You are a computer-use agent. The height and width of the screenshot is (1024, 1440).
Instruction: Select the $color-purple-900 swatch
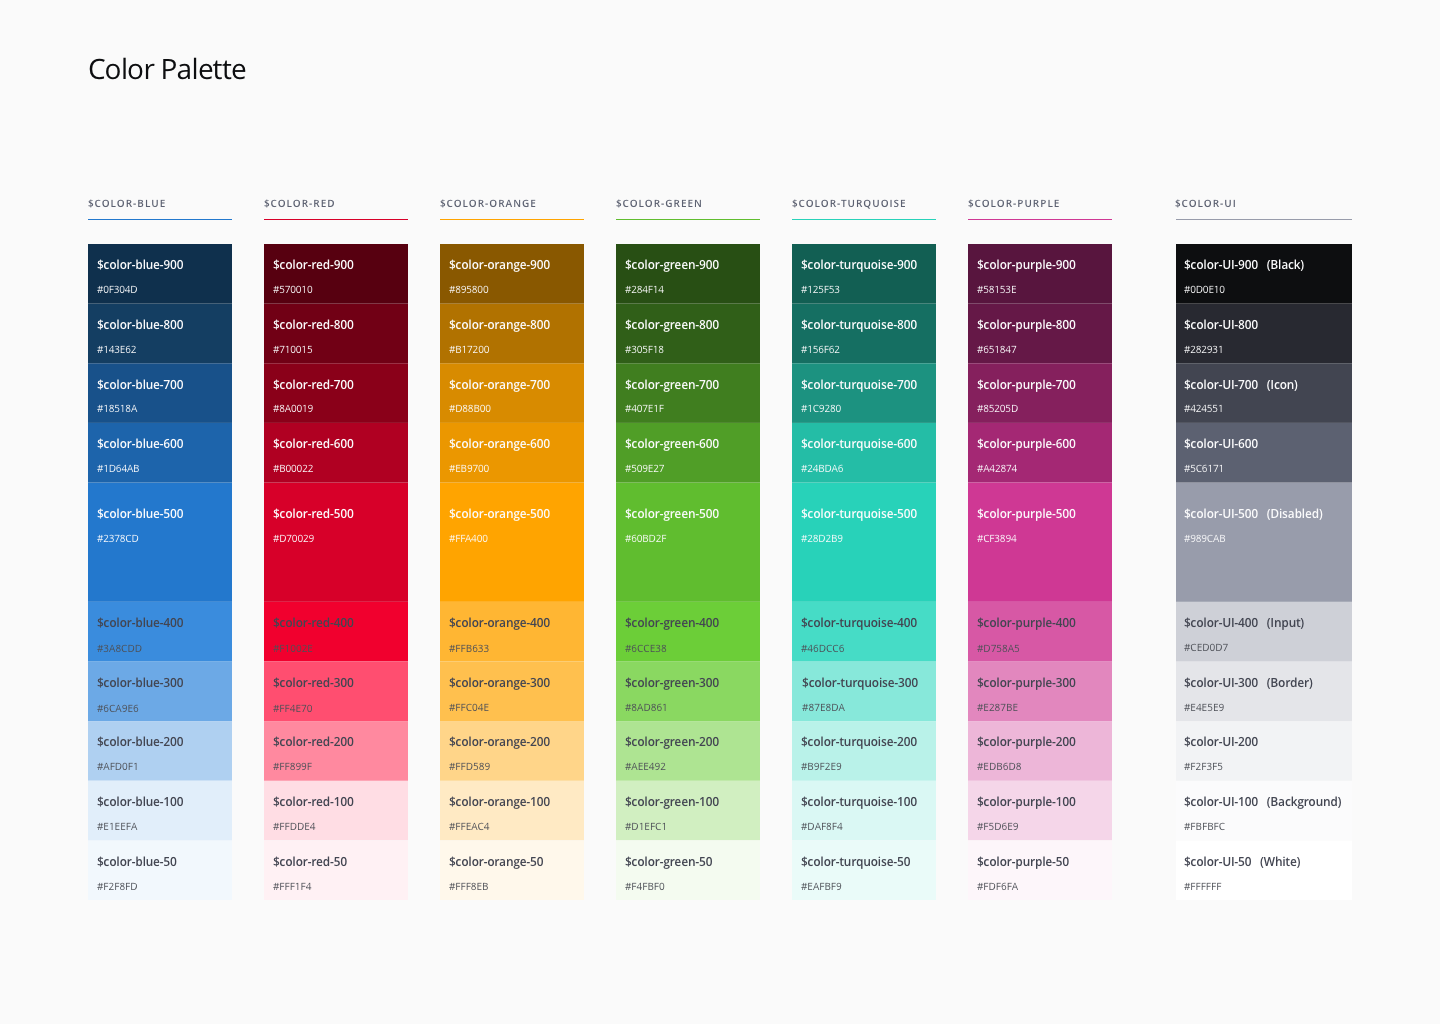[1040, 274]
